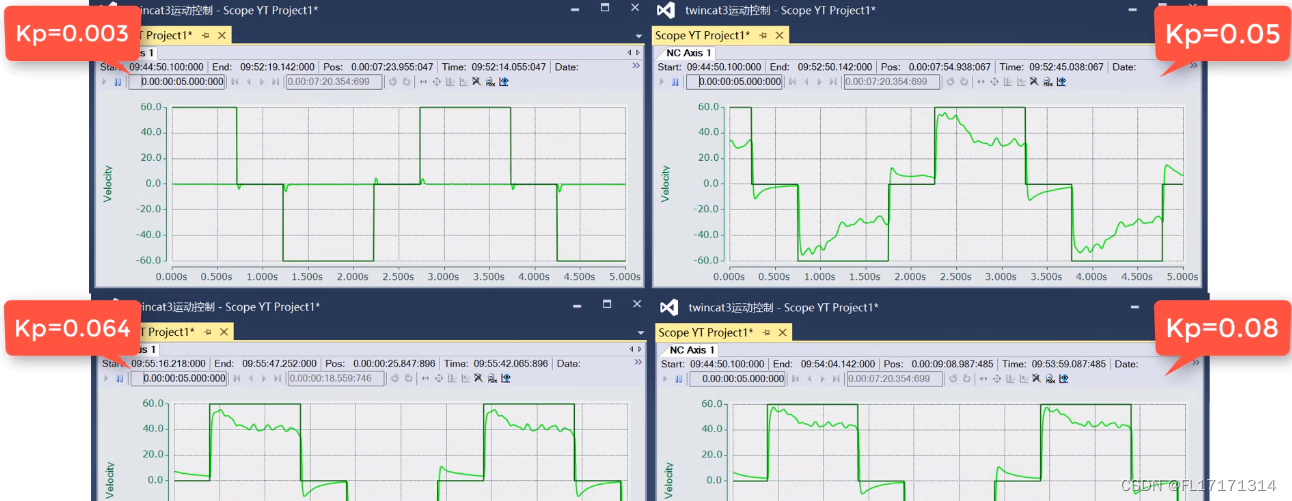Viewport: 1292px width, 501px height.
Task: Click the delete-data X icon in top-right window
Action: click(1034, 81)
